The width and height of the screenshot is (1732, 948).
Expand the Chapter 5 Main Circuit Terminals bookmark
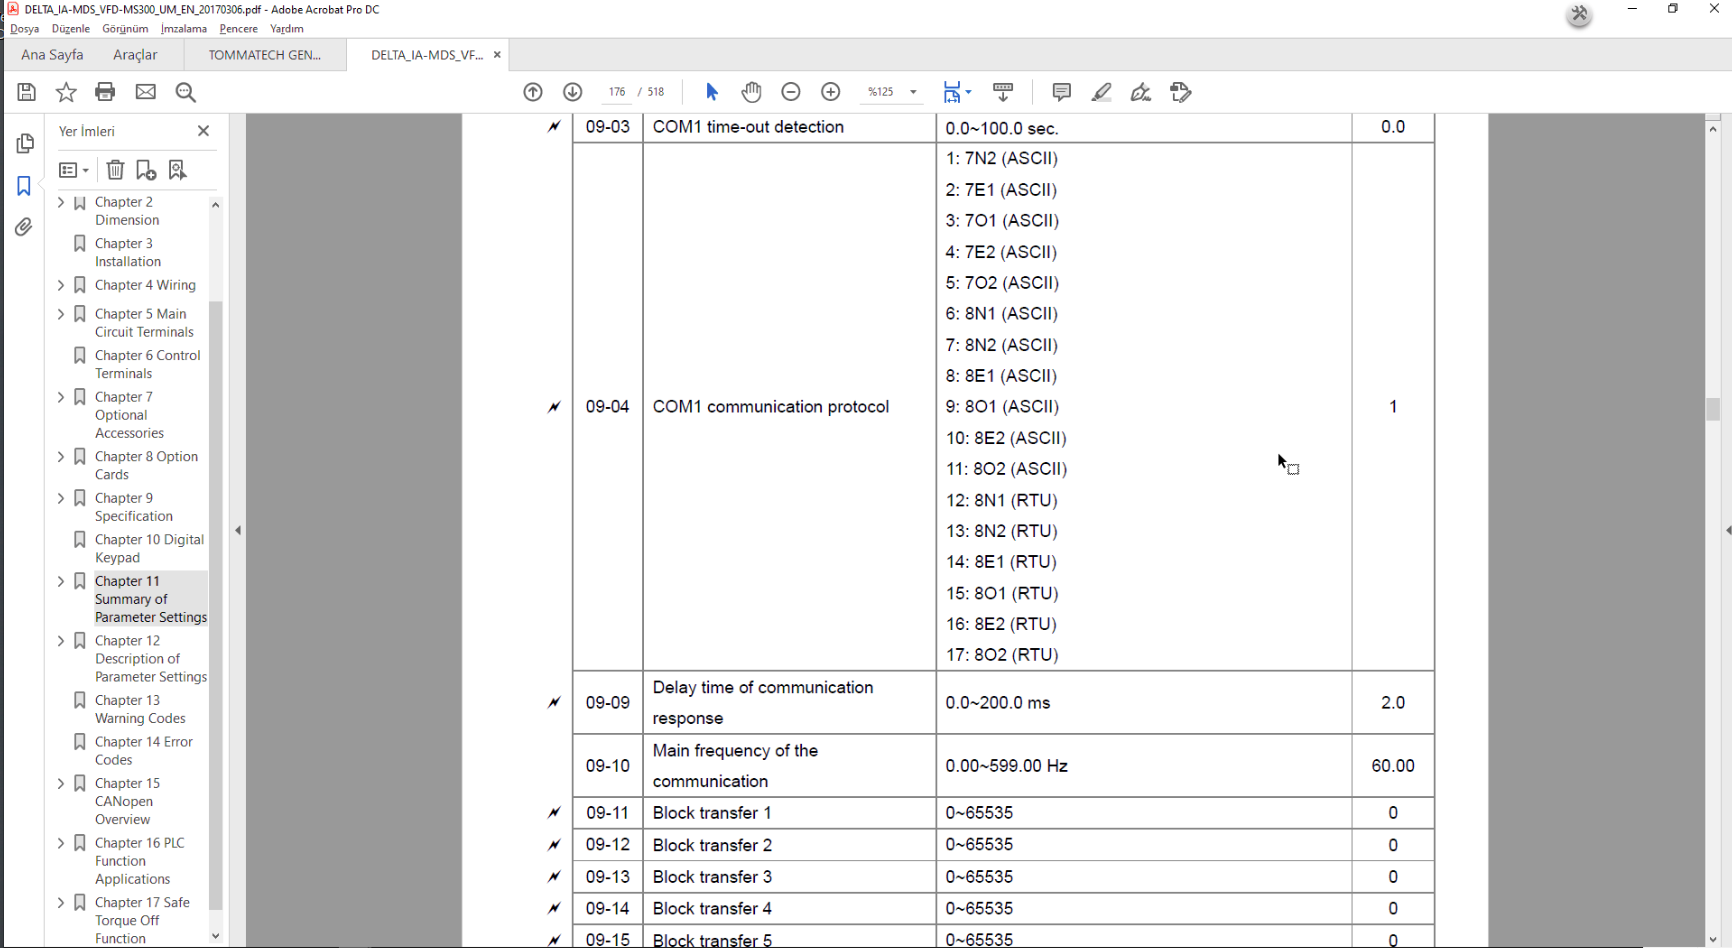click(x=61, y=314)
